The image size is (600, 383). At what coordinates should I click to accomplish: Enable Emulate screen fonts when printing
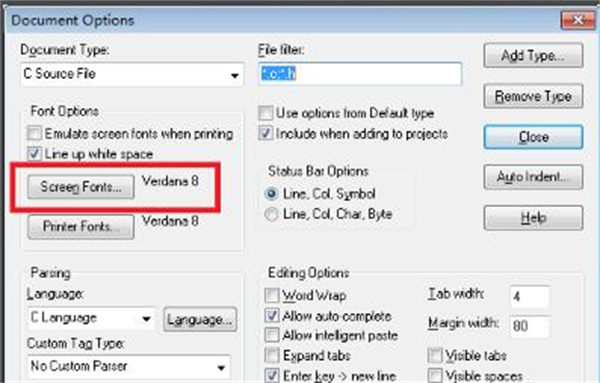click(34, 134)
